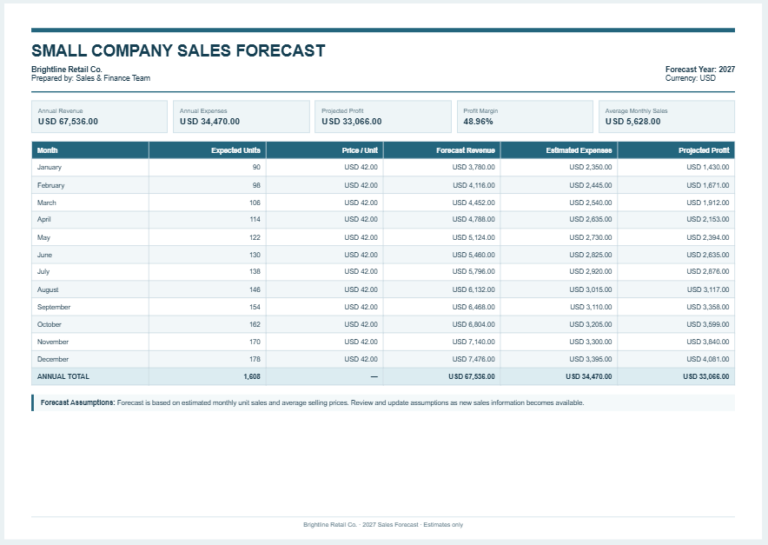Viewport: 768px width, 545px height.
Task: Select November forecast revenue USD 7,140.00
Action: pos(474,342)
